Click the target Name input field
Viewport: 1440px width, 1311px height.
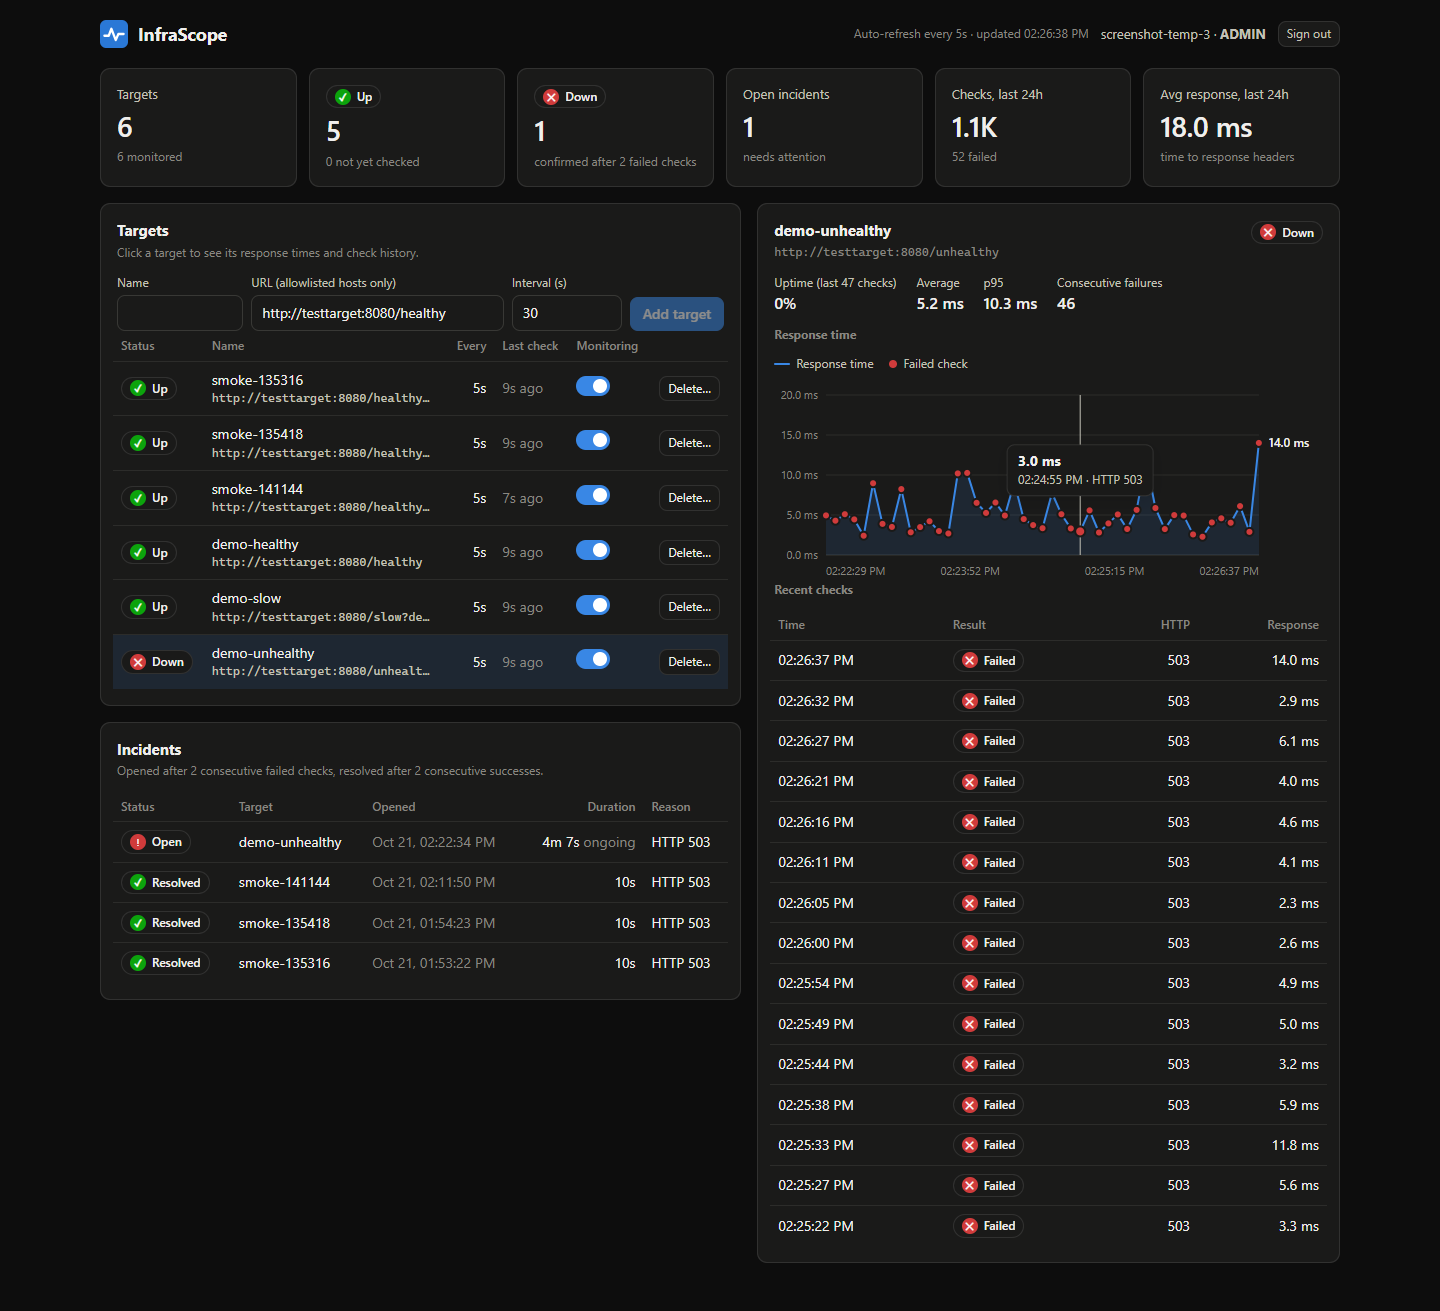[x=180, y=313]
